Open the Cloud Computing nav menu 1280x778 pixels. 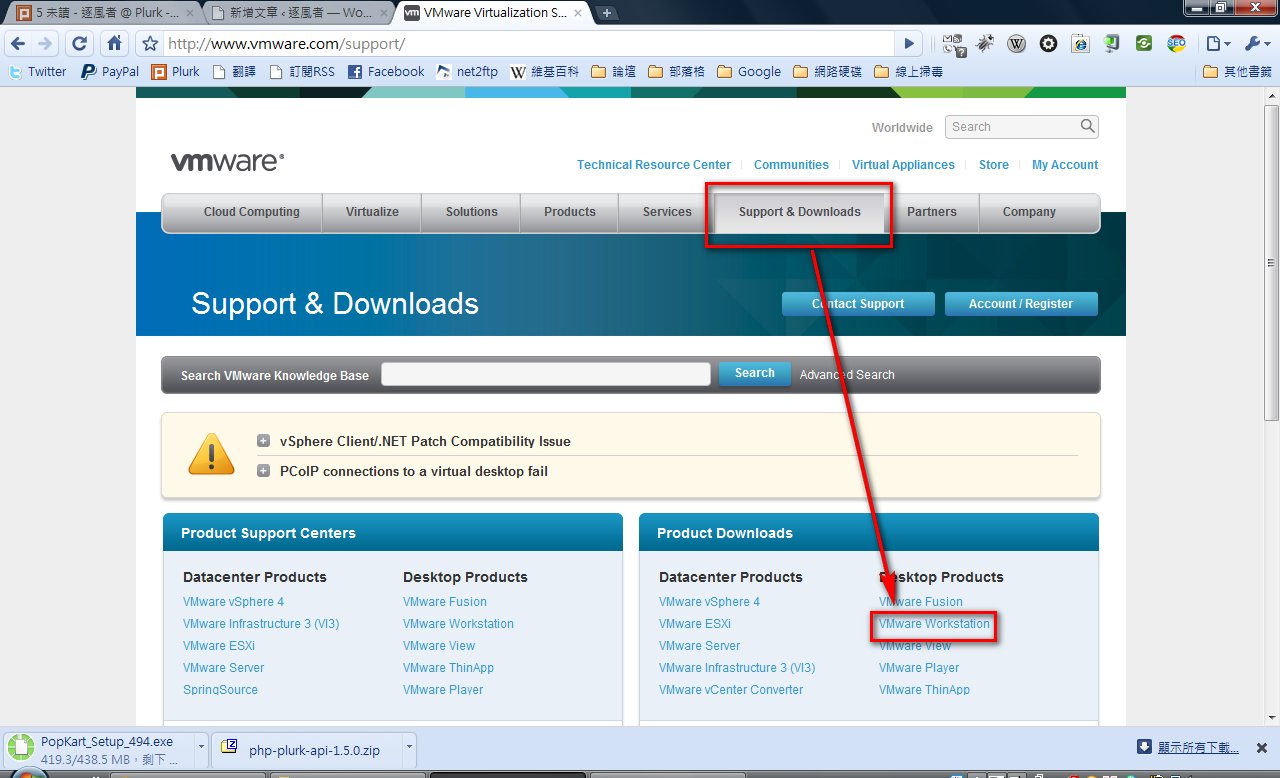(x=252, y=212)
